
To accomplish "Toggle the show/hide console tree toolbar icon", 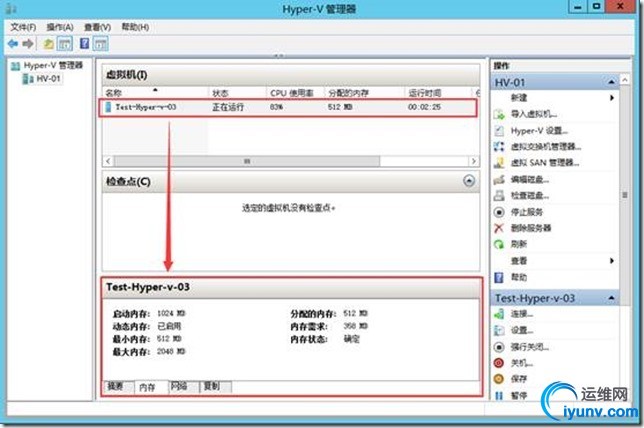I will (x=65, y=44).
